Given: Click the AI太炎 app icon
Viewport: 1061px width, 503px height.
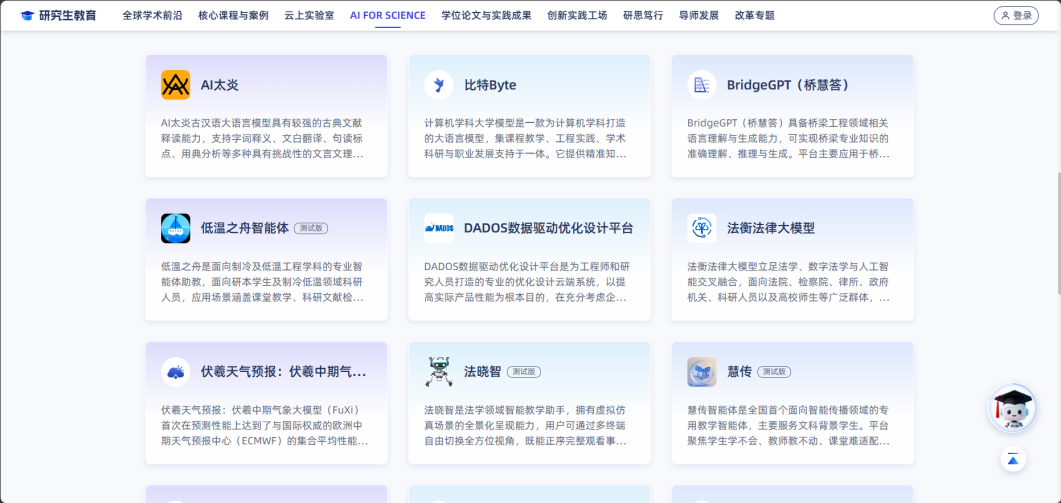Looking at the screenshot, I should (x=175, y=85).
